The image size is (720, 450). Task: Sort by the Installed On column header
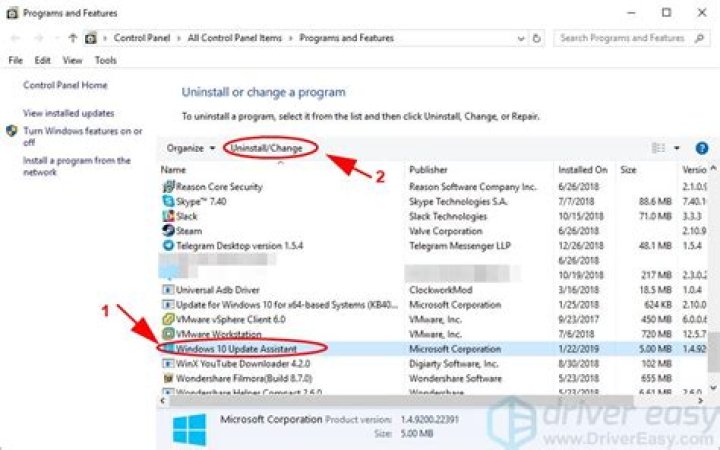coord(583,169)
